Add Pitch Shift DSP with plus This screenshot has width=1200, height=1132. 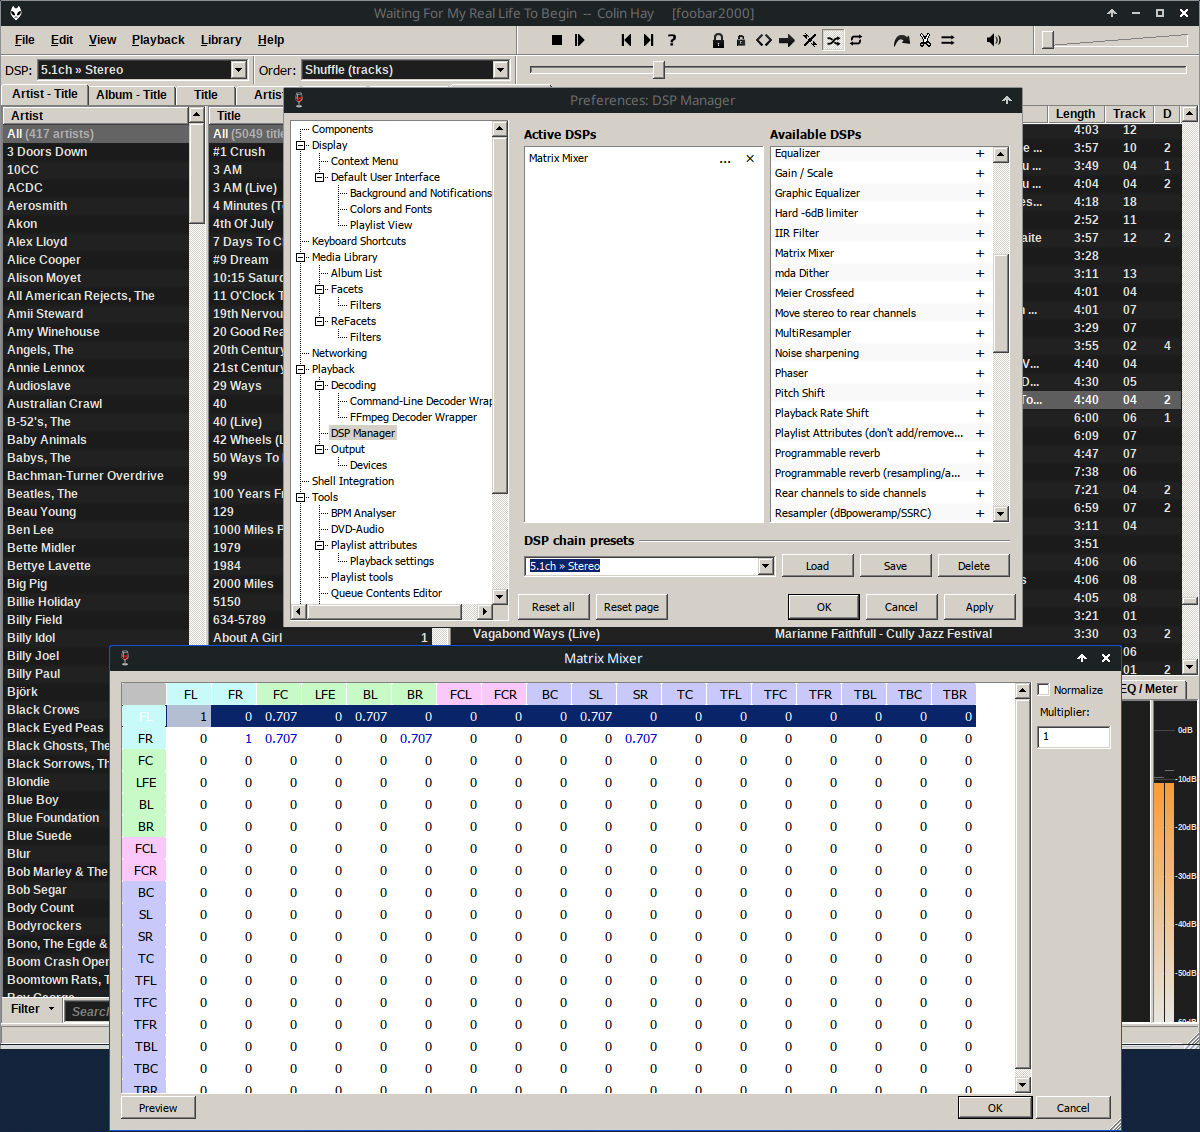[x=980, y=394]
